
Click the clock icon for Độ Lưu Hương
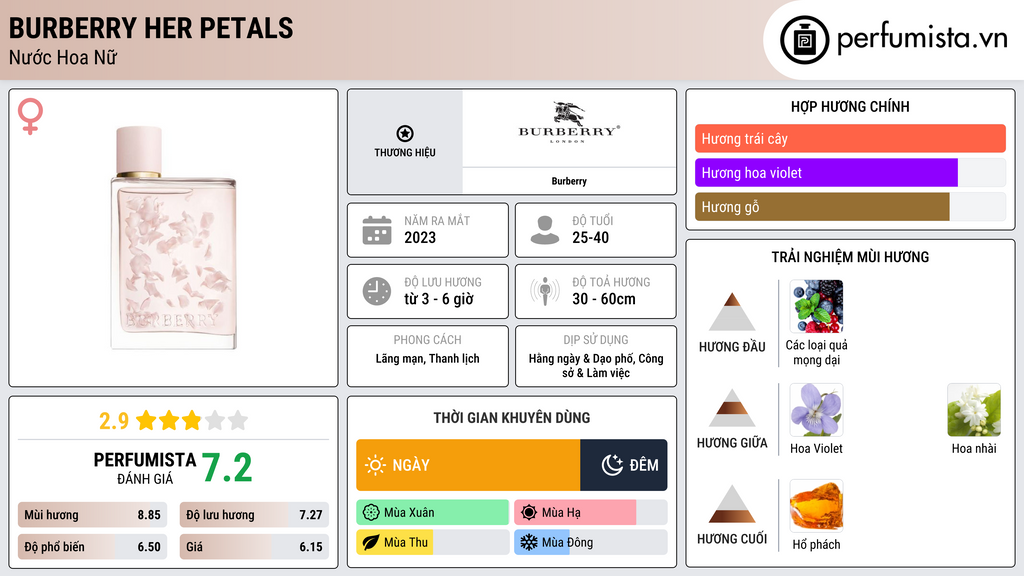click(376, 291)
